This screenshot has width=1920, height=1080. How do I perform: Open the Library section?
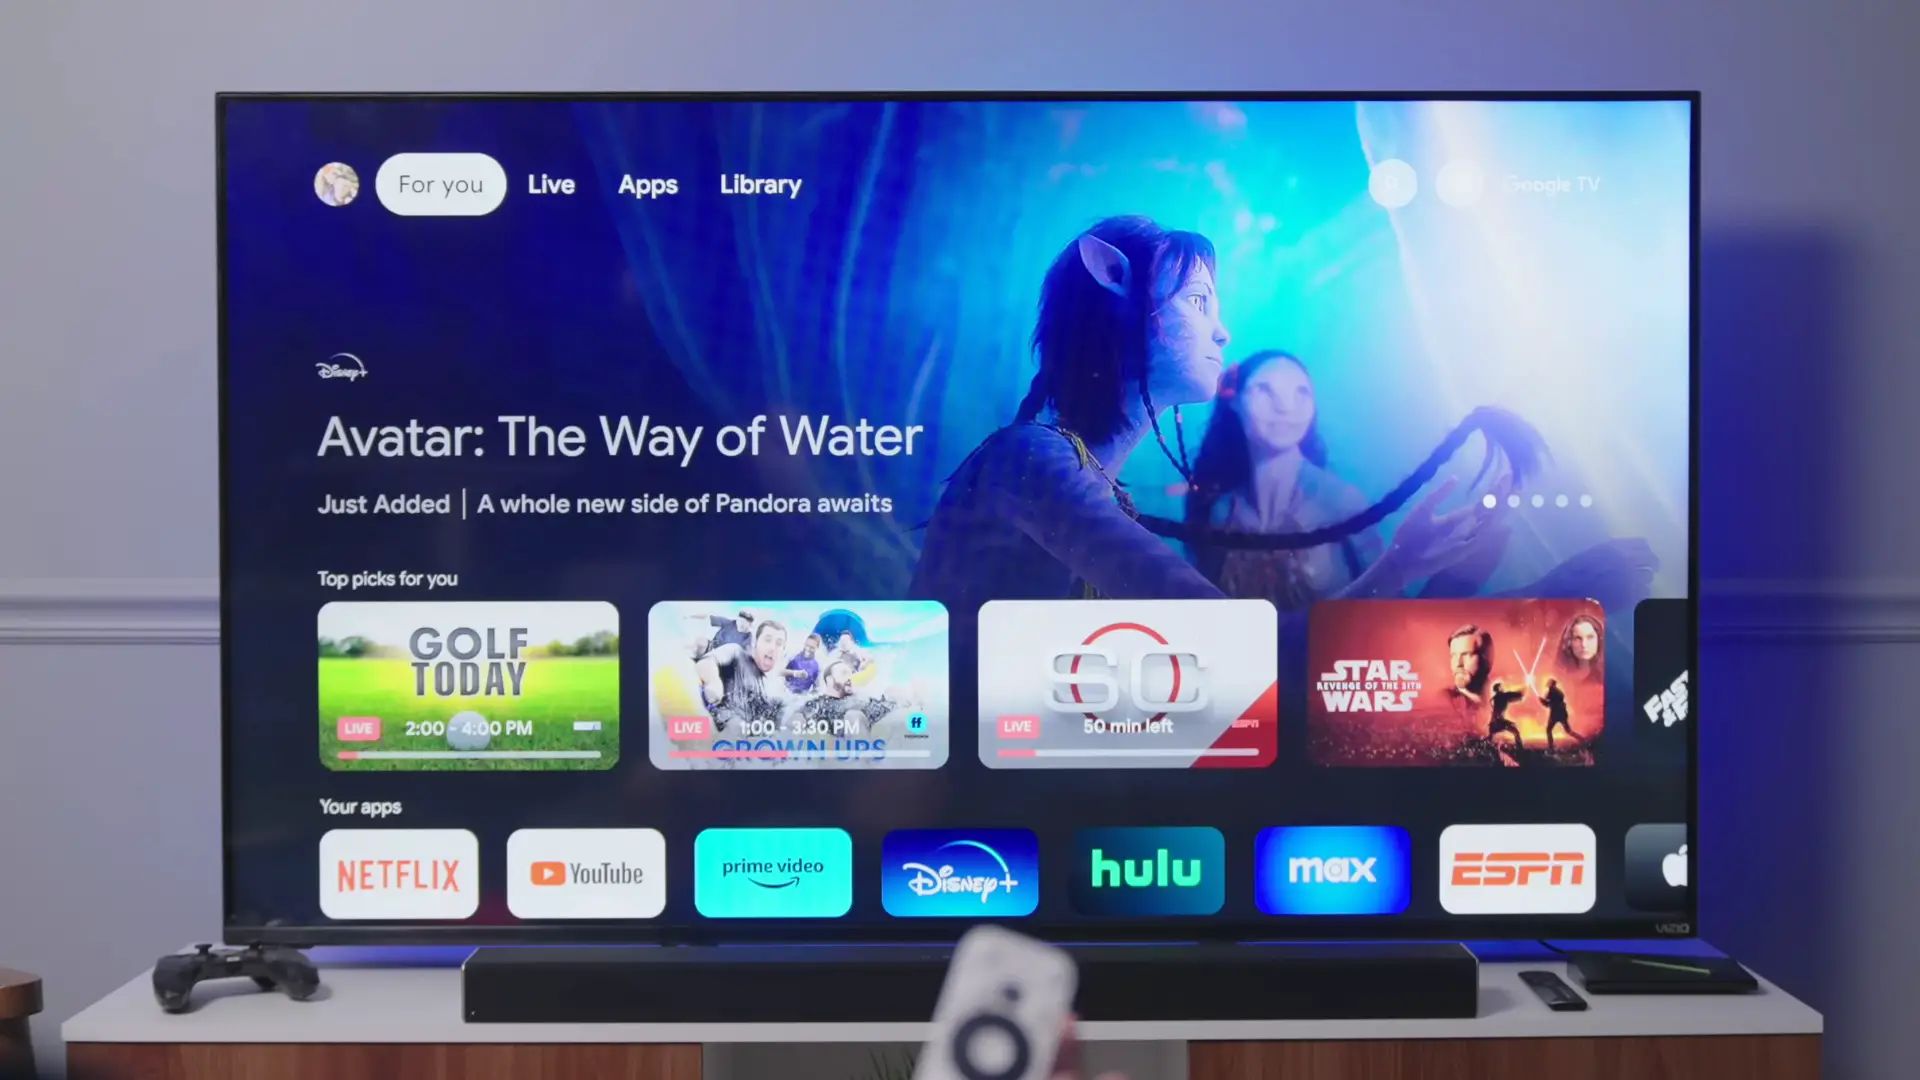[x=761, y=185]
